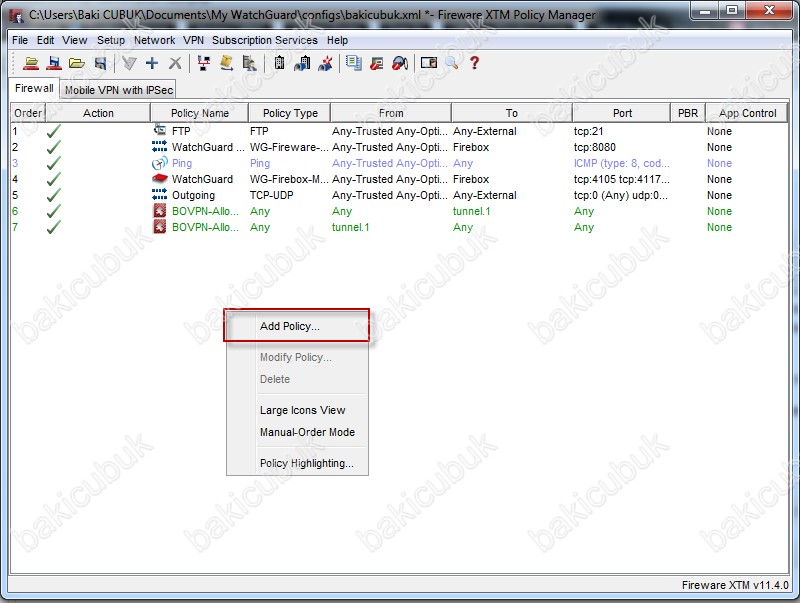Open the red network diagram toolbar icon
The image size is (800, 603).
click(204, 63)
